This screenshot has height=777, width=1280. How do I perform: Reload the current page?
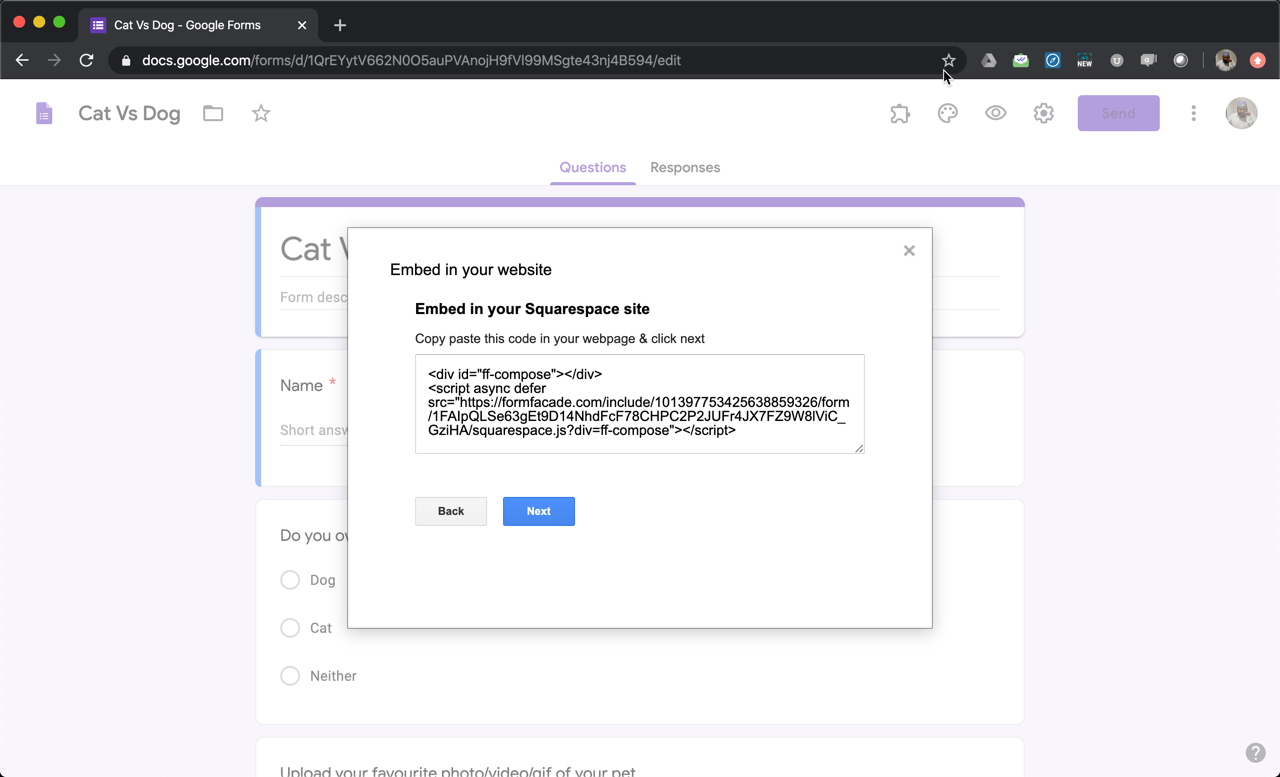(x=86, y=60)
